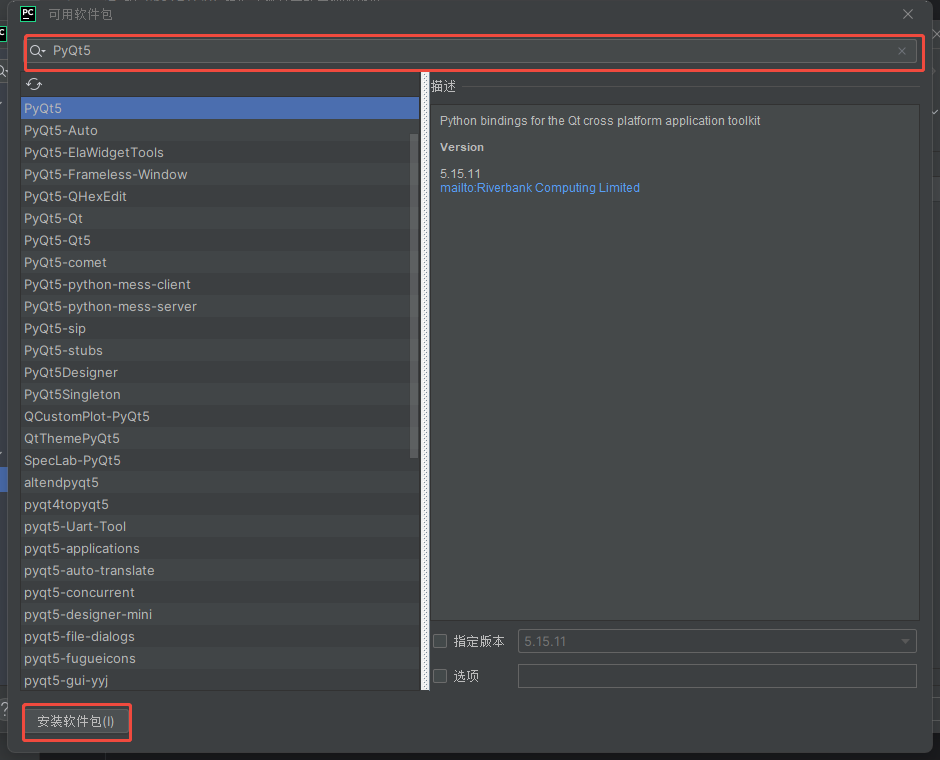Select pyqt5-fugueicons package
The image size is (940, 760).
point(220,659)
